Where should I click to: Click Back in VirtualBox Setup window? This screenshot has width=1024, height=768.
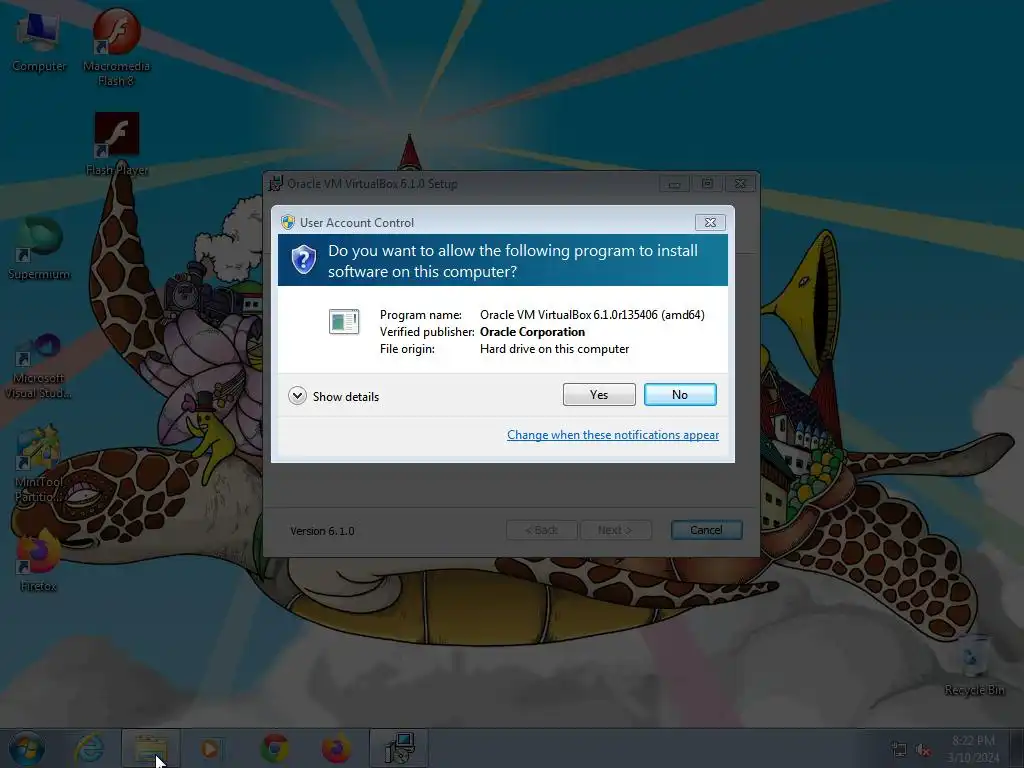pos(541,530)
